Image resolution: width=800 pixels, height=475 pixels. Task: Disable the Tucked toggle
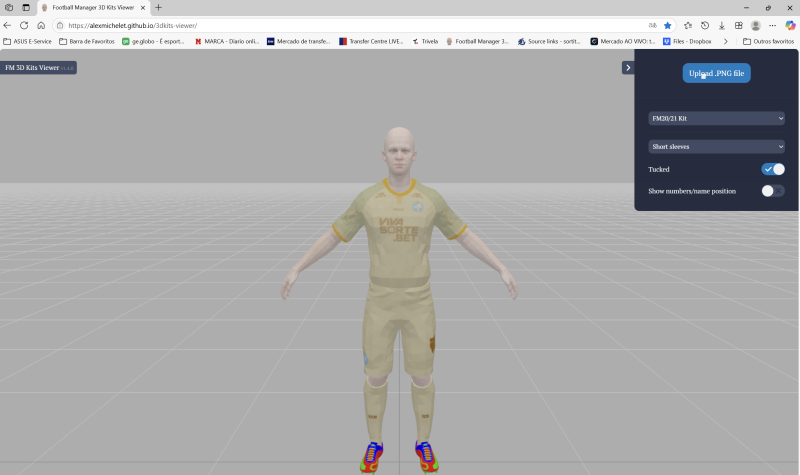[773, 169]
